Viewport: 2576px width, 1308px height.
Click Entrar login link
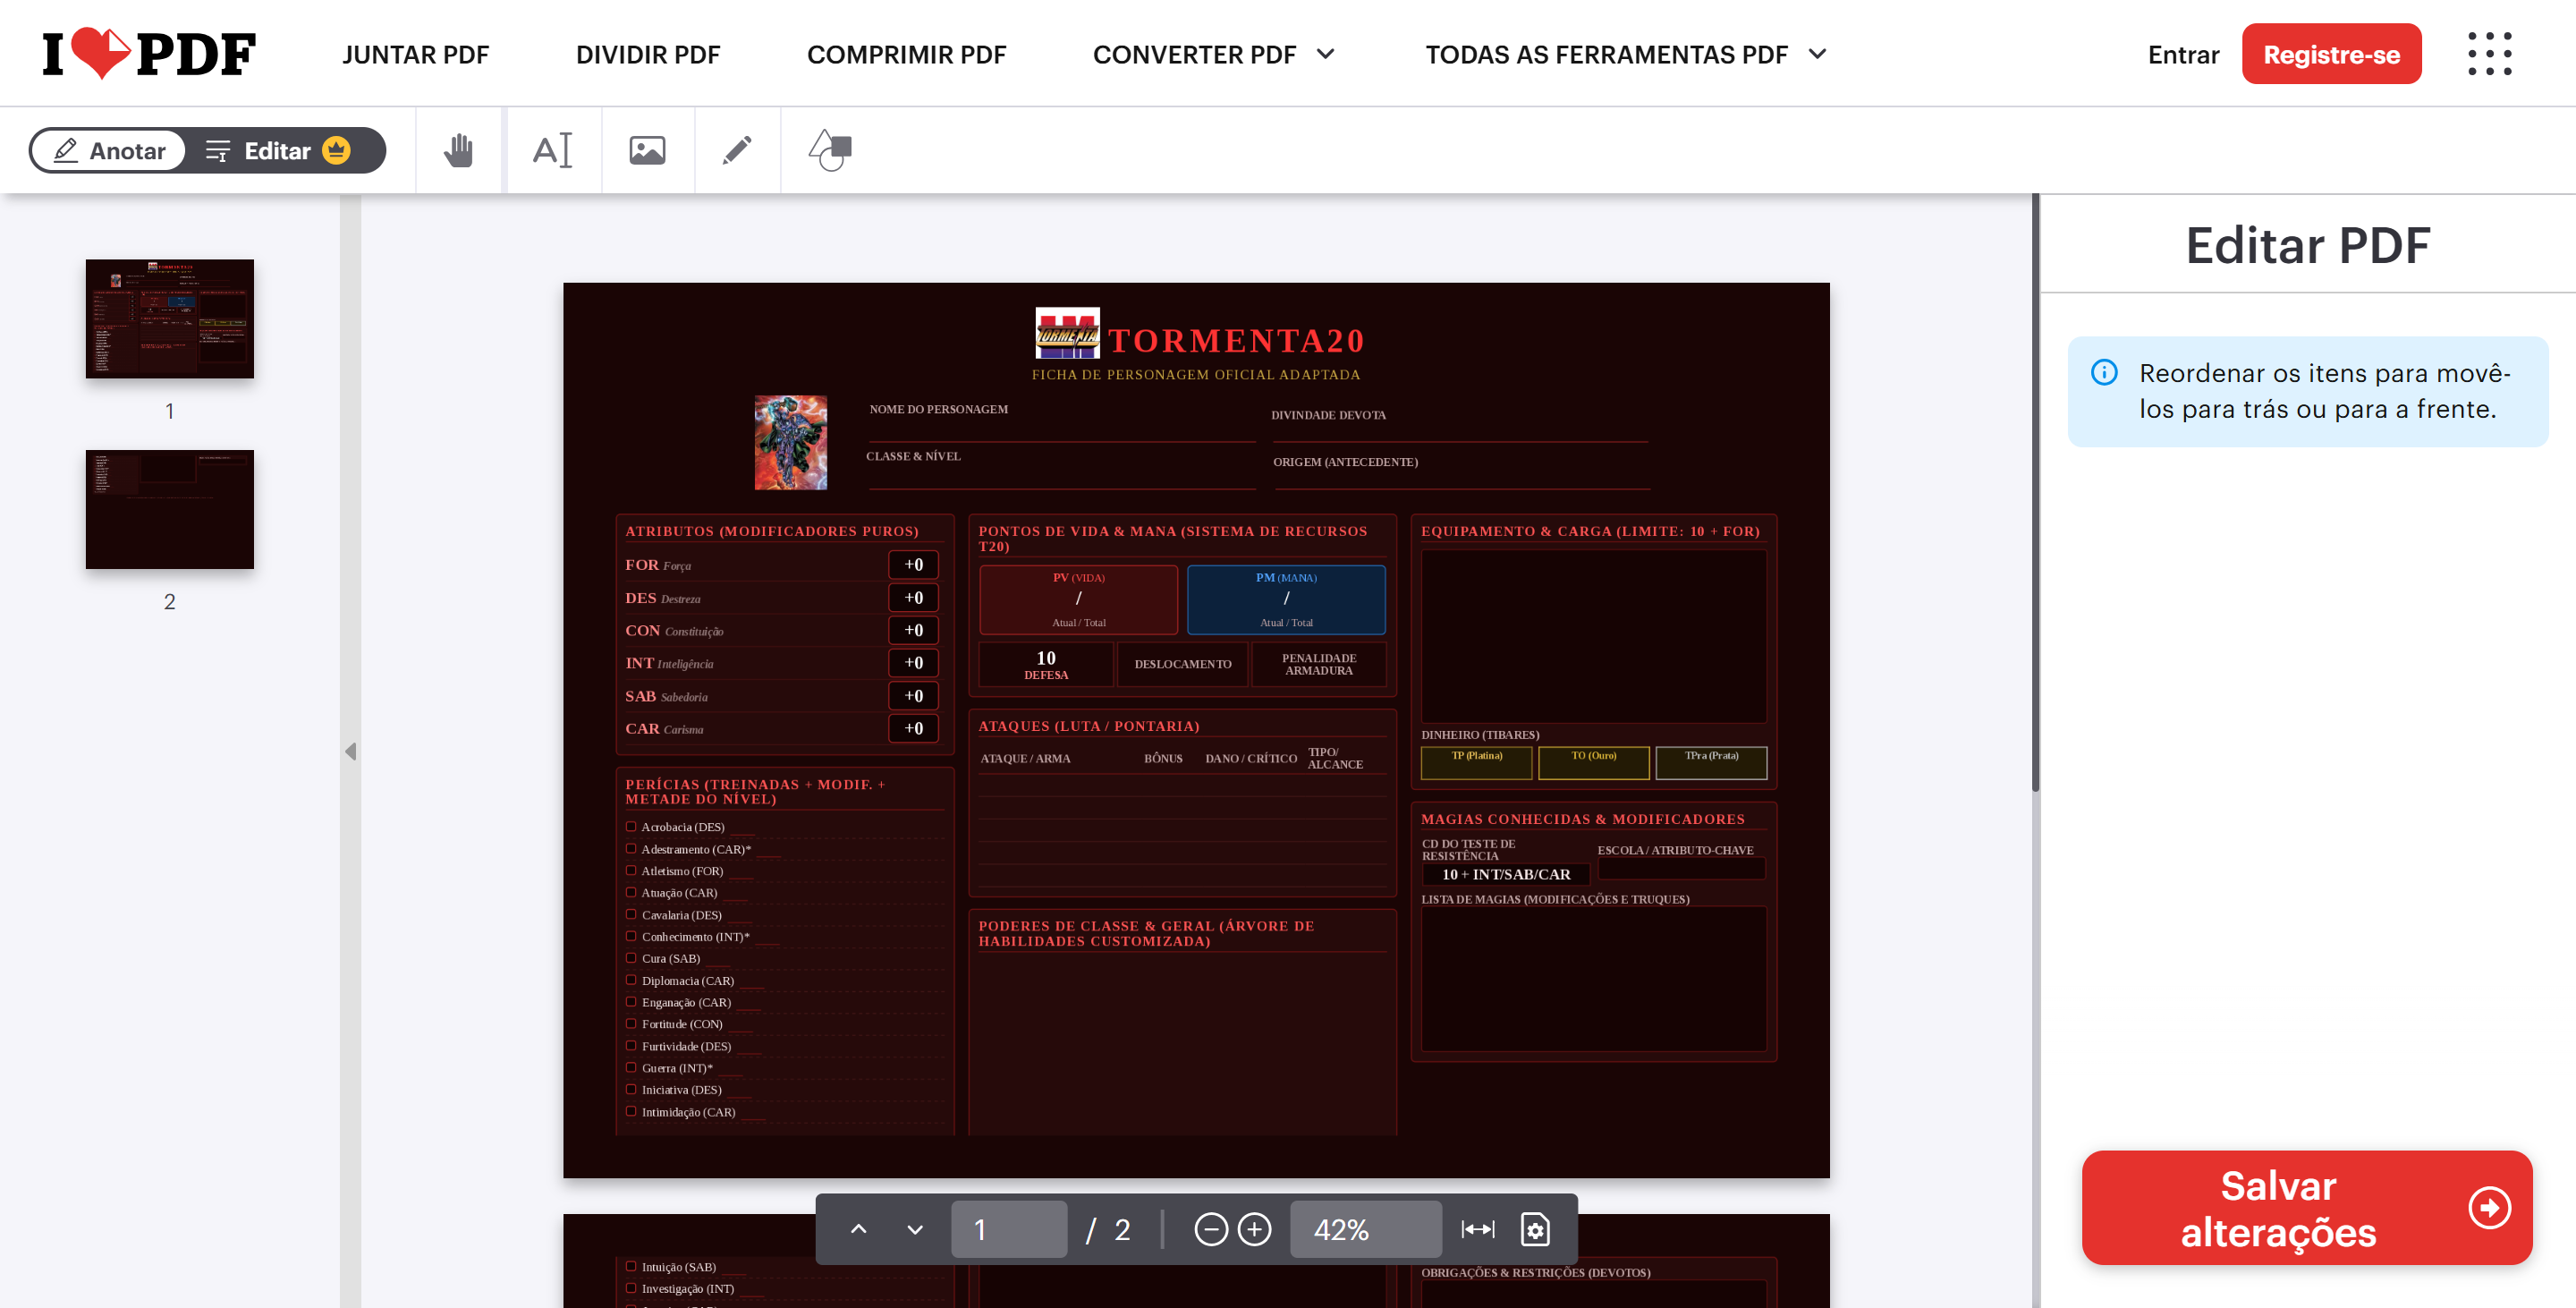2183,54
